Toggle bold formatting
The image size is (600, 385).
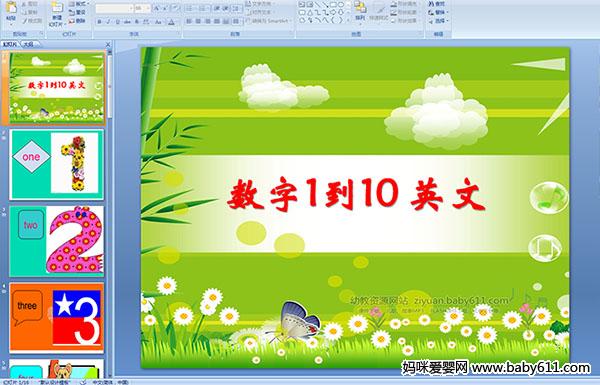pos(99,22)
